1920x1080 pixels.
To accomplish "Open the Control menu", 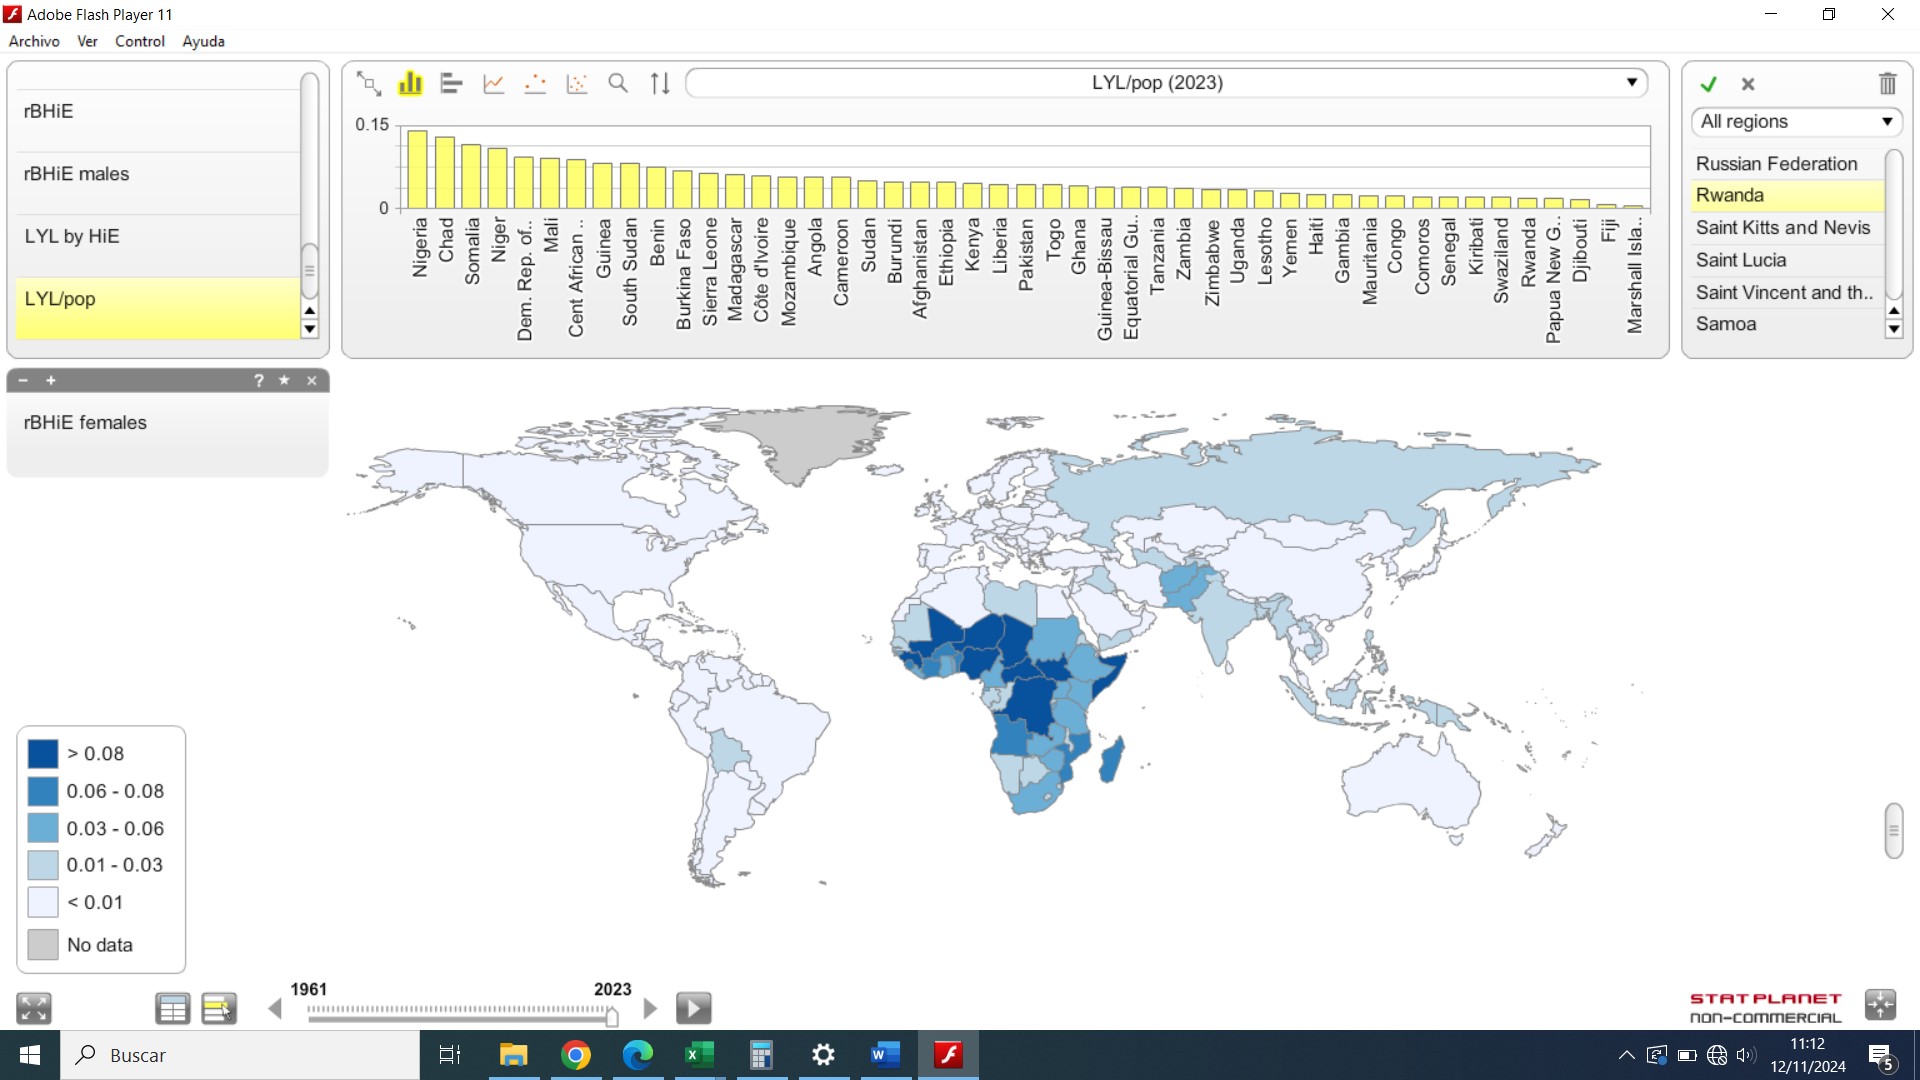I will click(140, 41).
